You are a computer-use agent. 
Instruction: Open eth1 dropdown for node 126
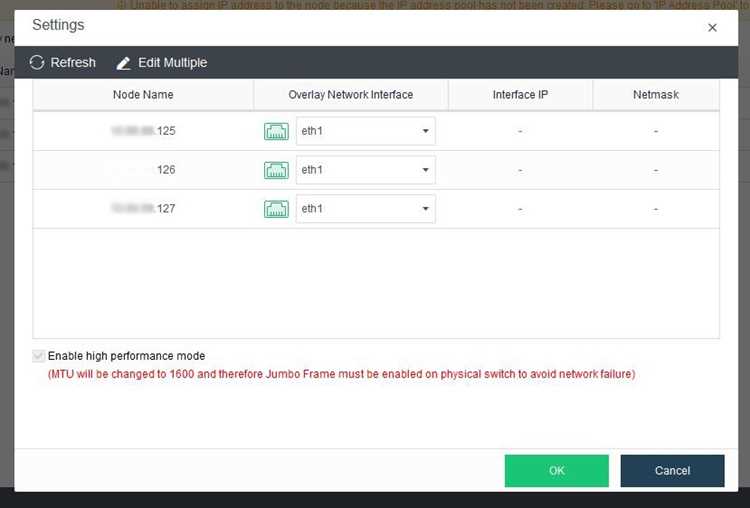point(365,170)
